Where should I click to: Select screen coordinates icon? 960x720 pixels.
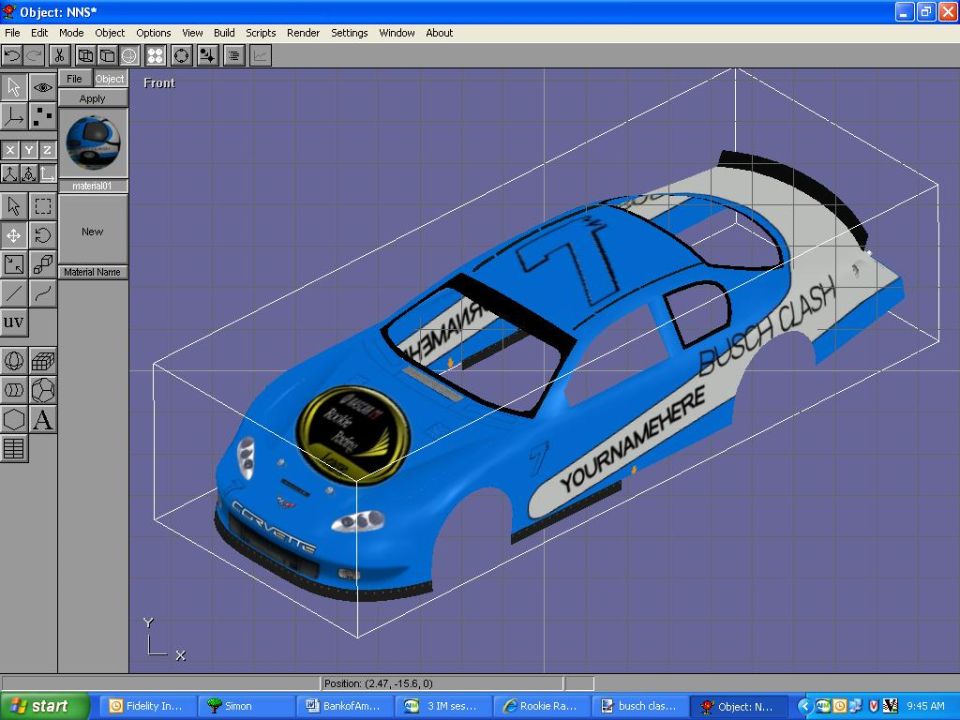(x=47, y=174)
